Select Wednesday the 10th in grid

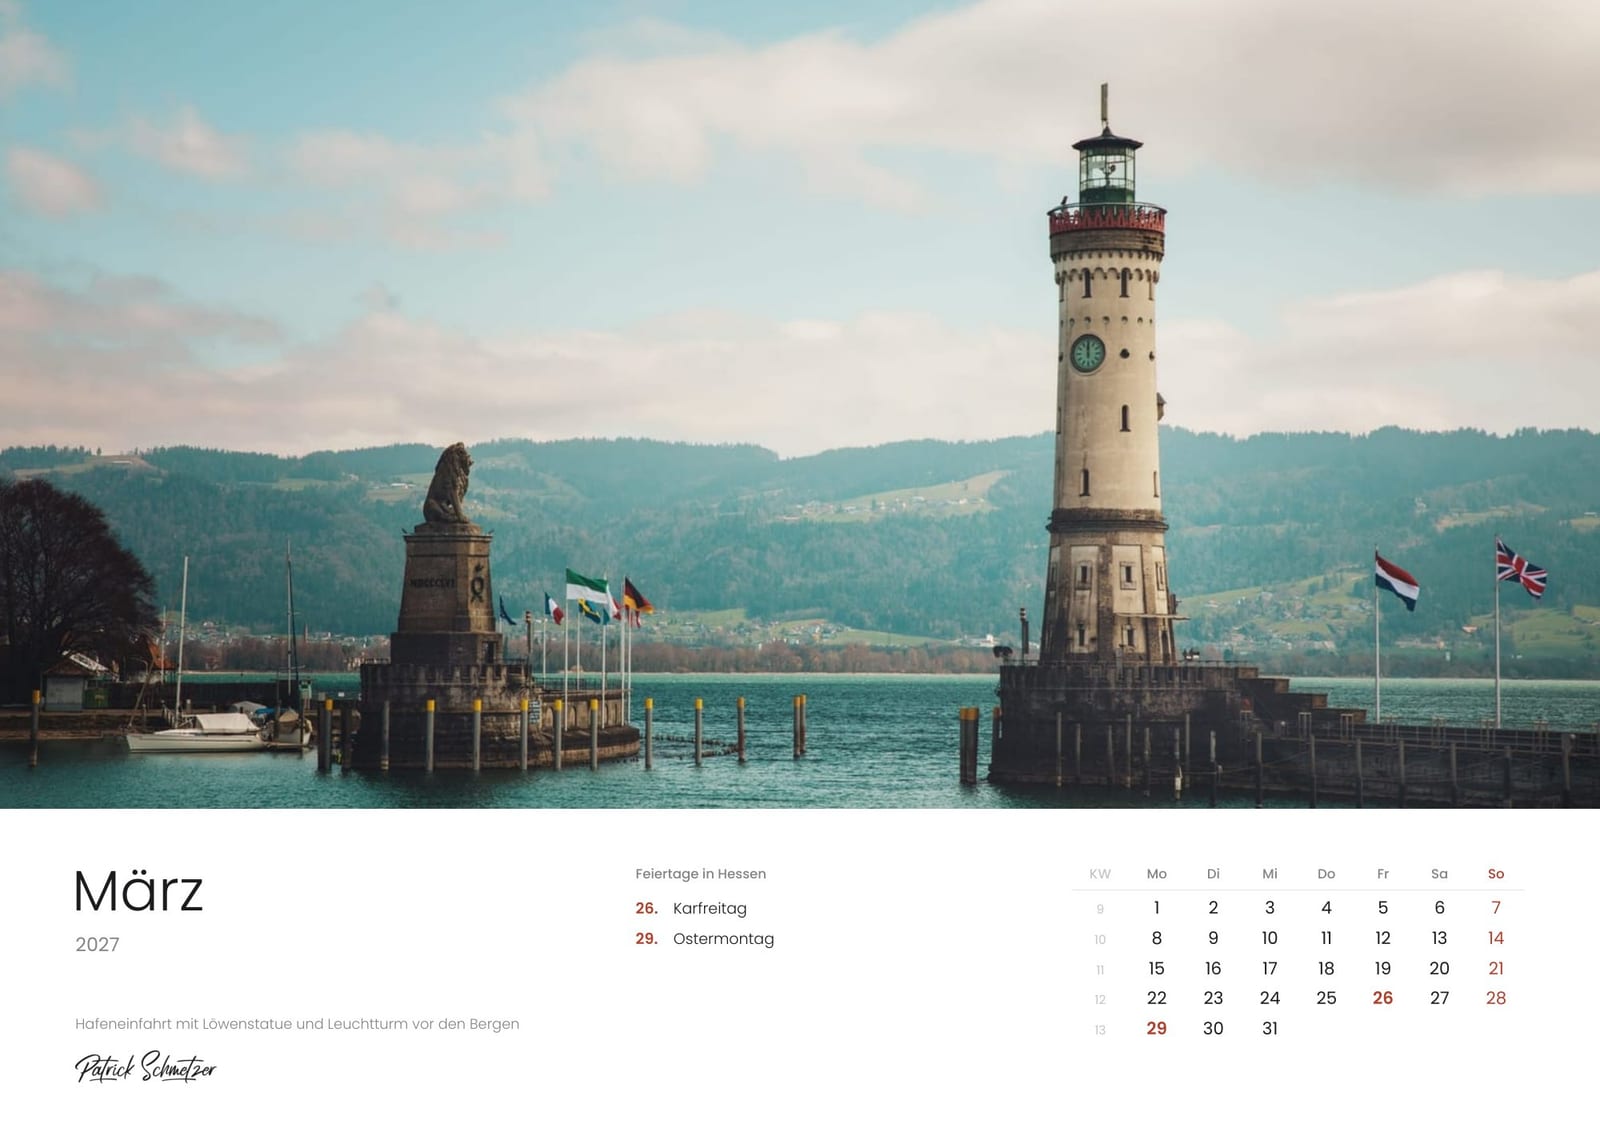[1270, 938]
